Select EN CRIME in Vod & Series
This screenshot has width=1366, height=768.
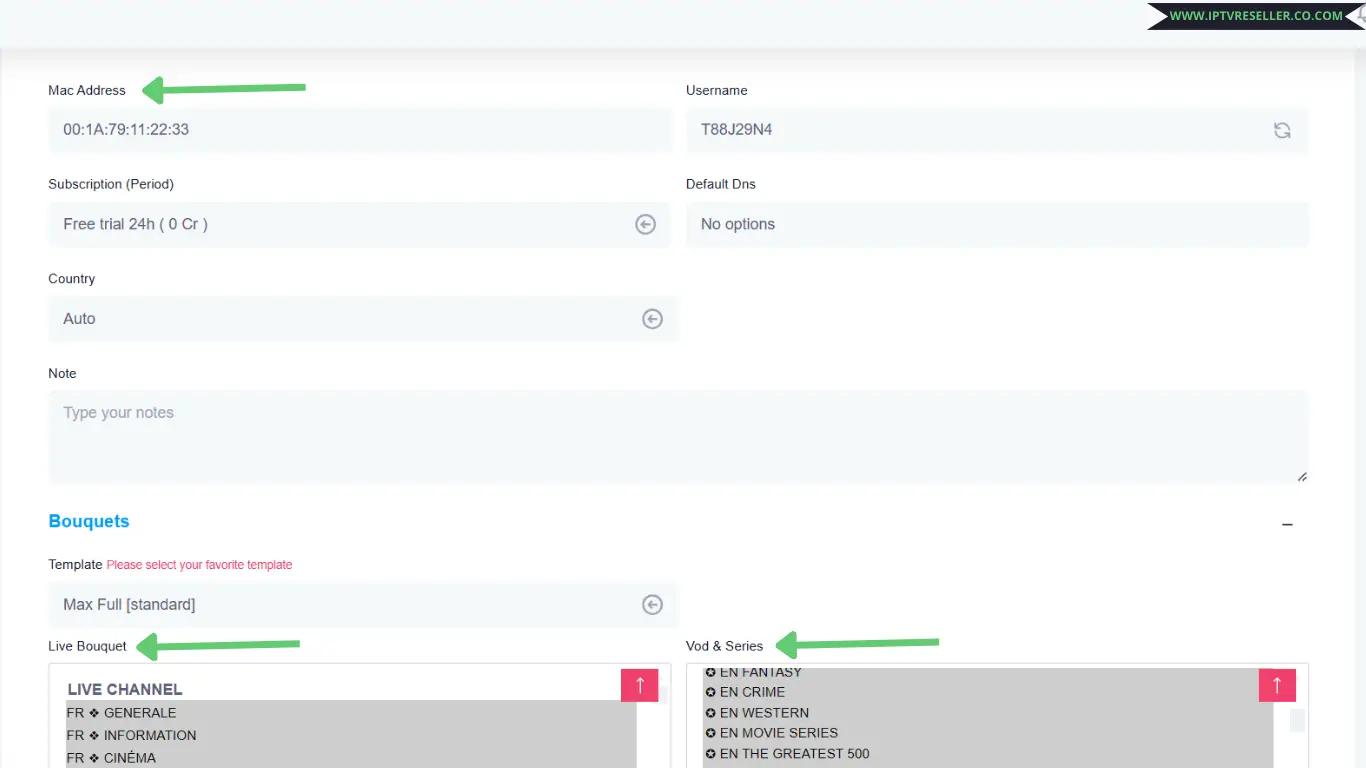coord(752,692)
